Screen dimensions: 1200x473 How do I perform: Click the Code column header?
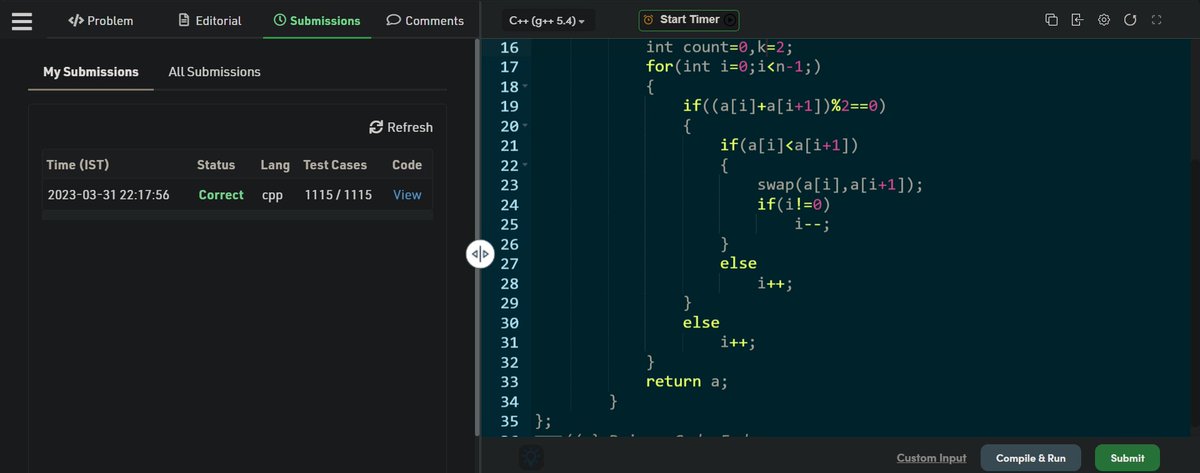click(407, 165)
